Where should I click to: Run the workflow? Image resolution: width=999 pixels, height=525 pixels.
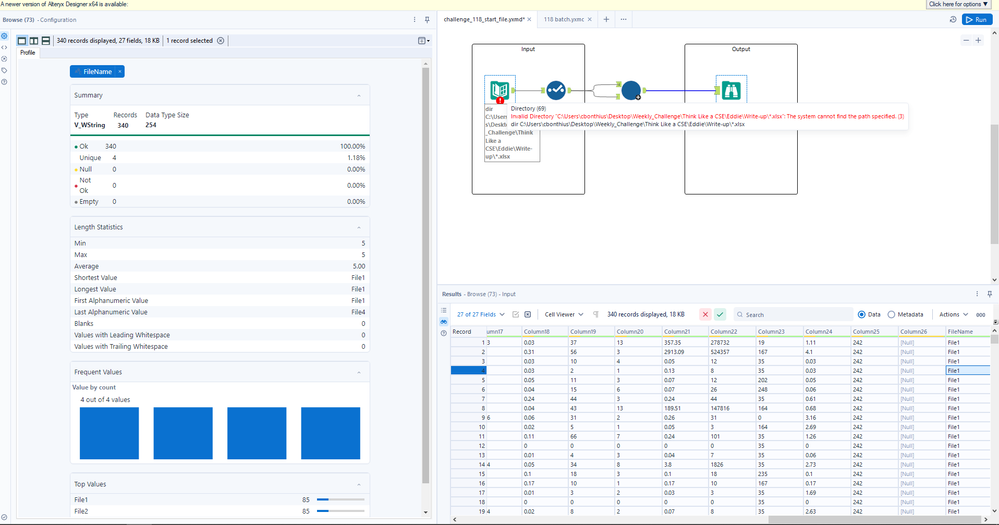(x=975, y=19)
